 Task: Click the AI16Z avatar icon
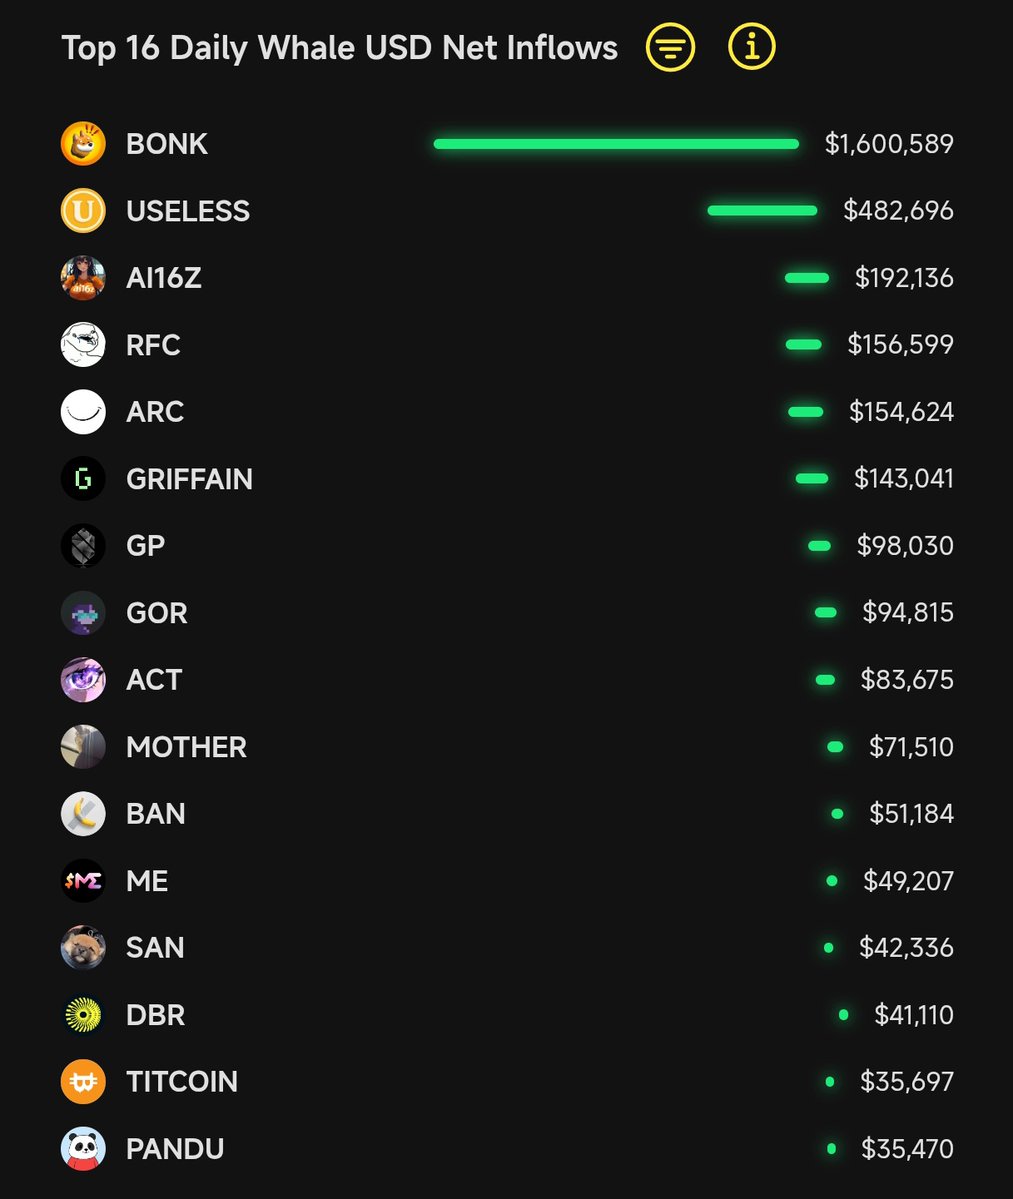tap(83, 278)
